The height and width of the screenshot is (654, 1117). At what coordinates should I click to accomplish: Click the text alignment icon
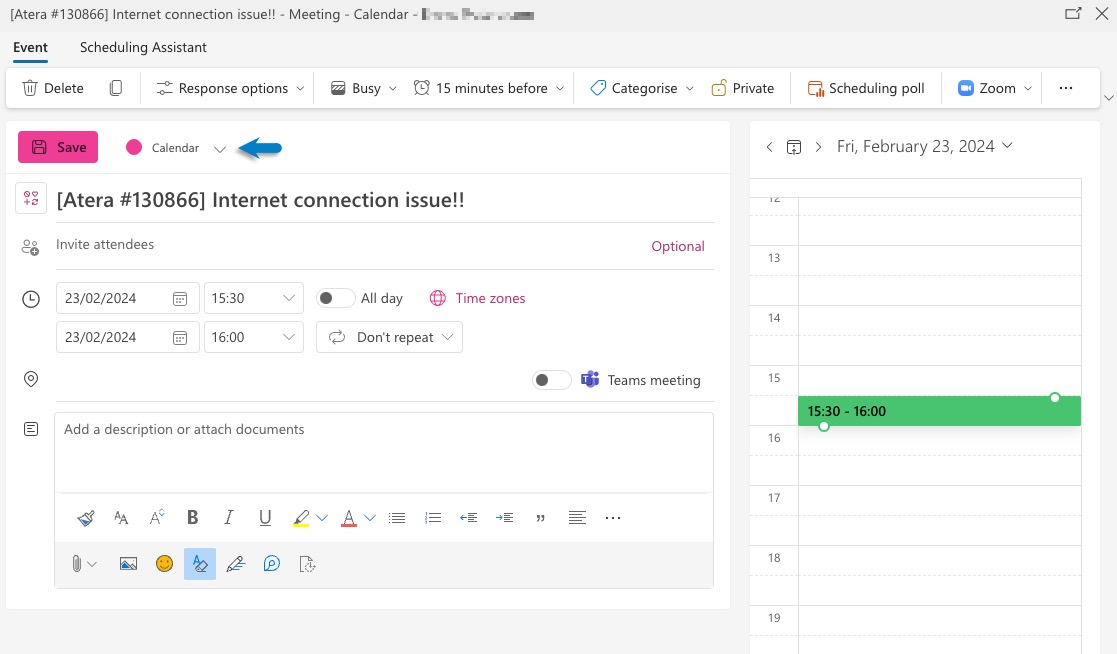click(x=577, y=518)
